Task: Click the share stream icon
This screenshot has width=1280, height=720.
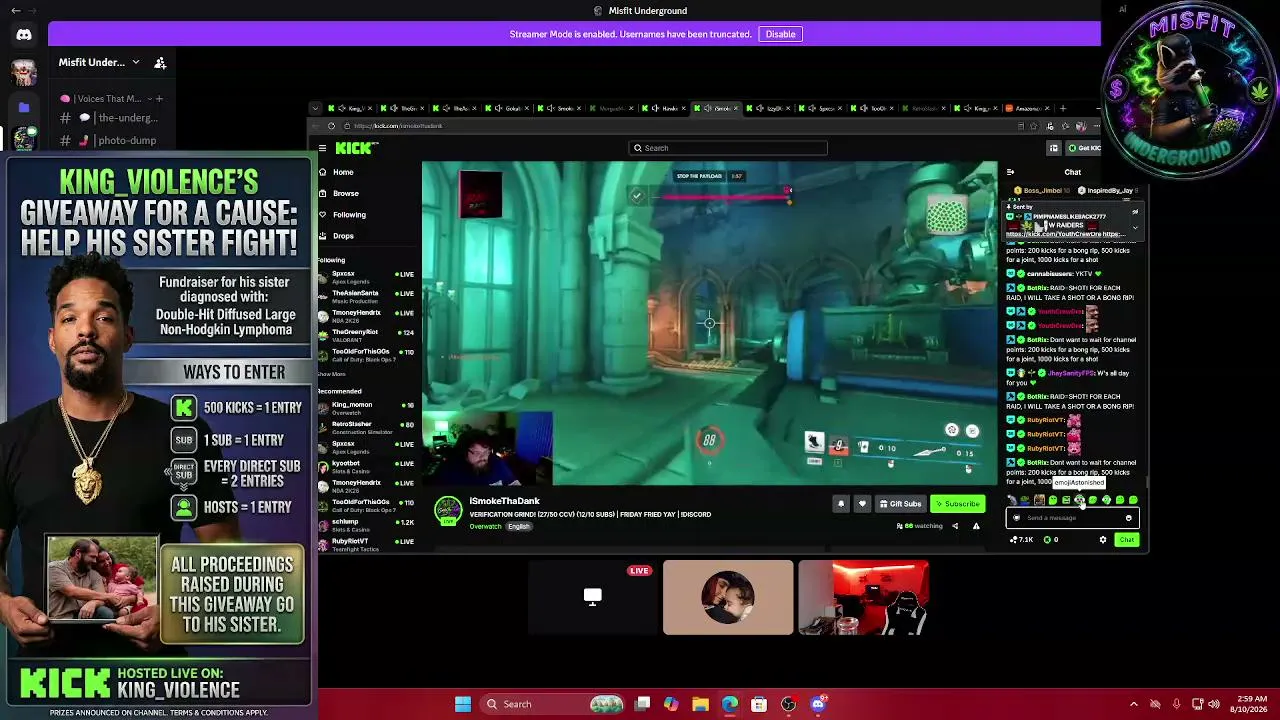Action: click(954, 526)
